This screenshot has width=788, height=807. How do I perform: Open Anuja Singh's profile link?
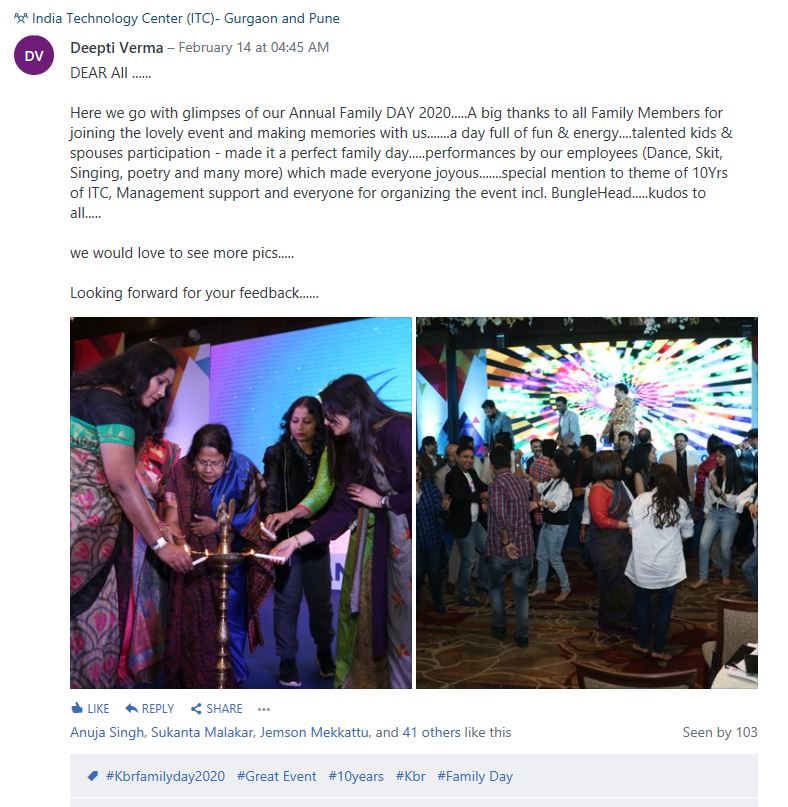107,732
